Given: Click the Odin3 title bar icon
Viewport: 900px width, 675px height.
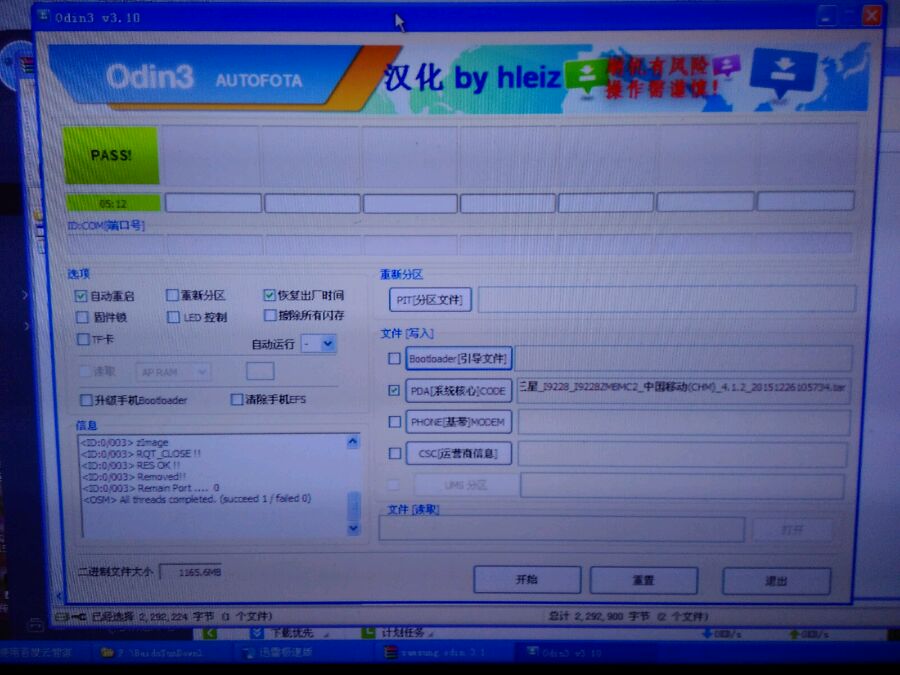Looking at the screenshot, I should [43, 16].
